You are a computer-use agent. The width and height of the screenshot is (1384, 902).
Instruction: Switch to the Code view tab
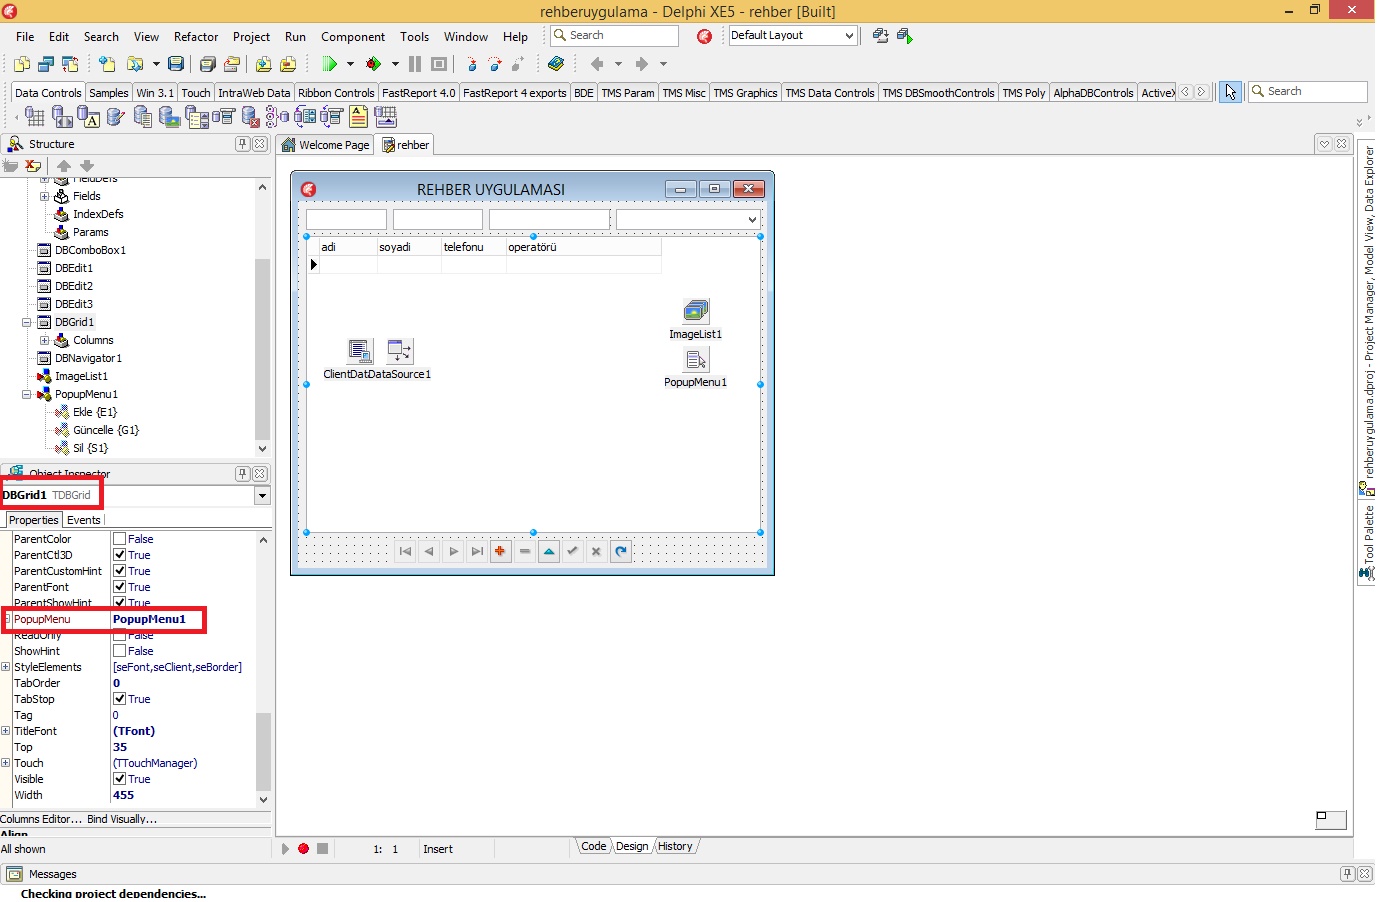click(x=594, y=846)
